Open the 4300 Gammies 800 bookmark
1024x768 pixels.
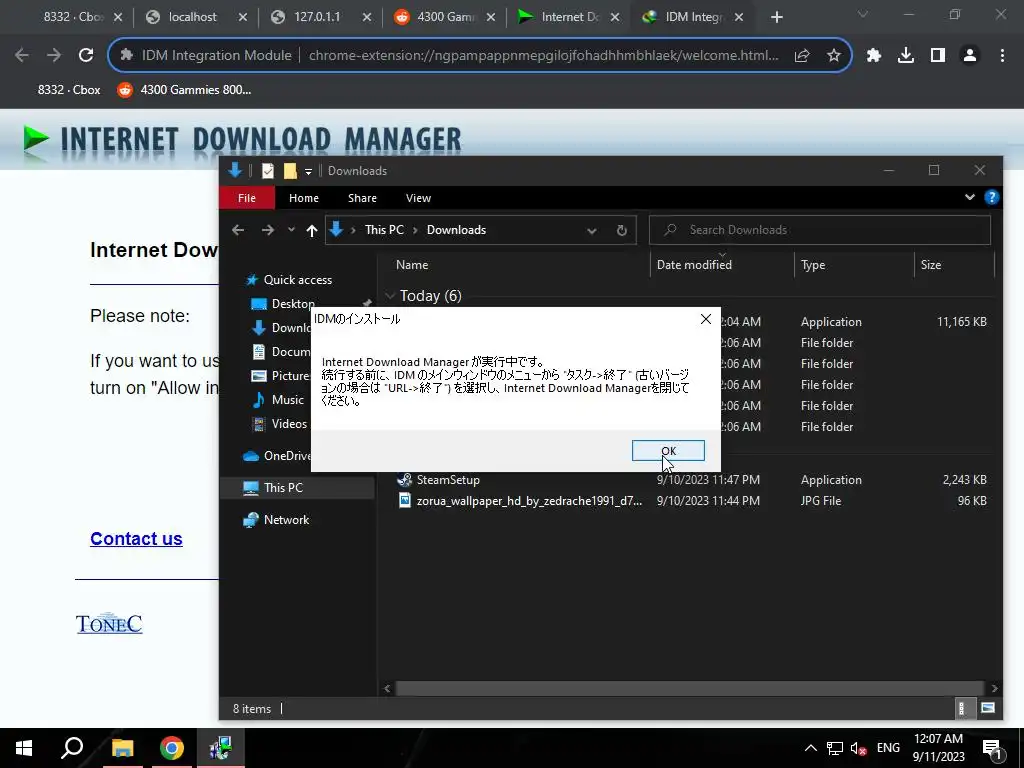pyautogui.click(x=184, y=90)
